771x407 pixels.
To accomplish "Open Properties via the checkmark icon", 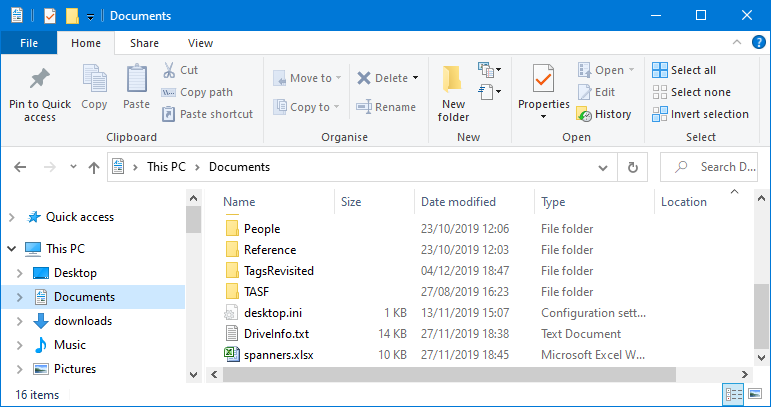I will point(543,78).
